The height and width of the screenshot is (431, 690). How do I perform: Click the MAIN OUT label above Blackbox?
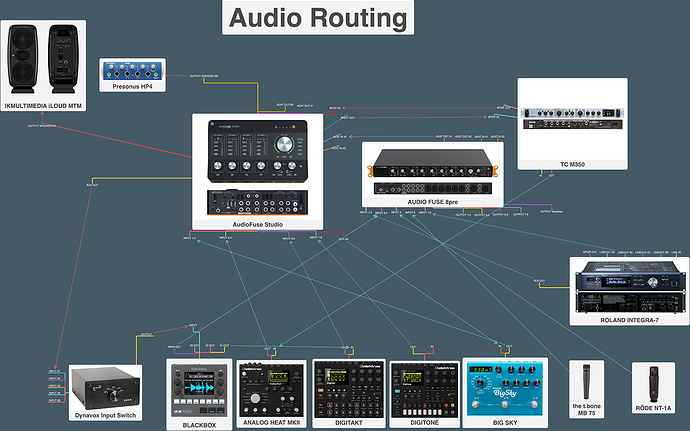[x=175, y=347]
